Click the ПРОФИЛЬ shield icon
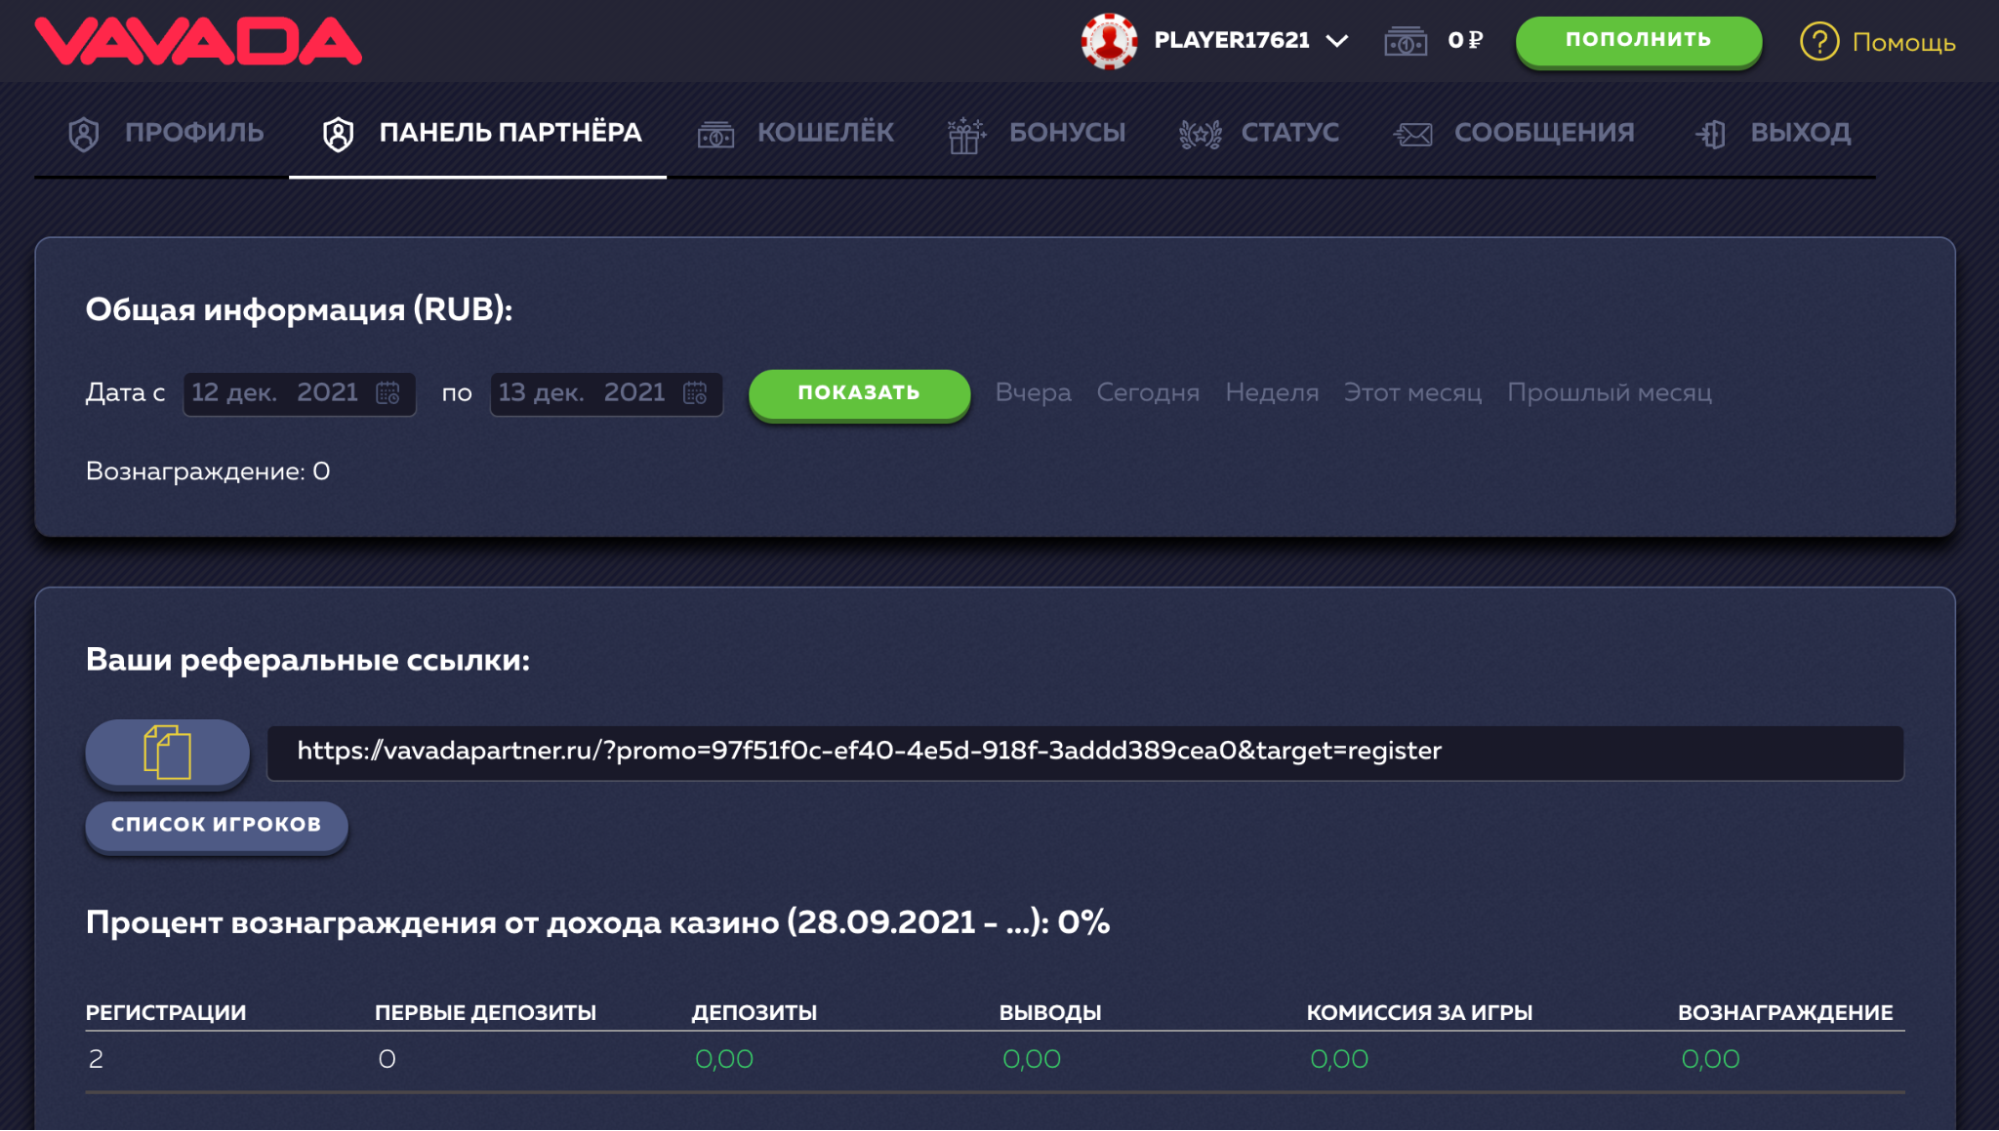Image resolution: width=1999 pixels, height=1131 pixels. pos(84,134)
